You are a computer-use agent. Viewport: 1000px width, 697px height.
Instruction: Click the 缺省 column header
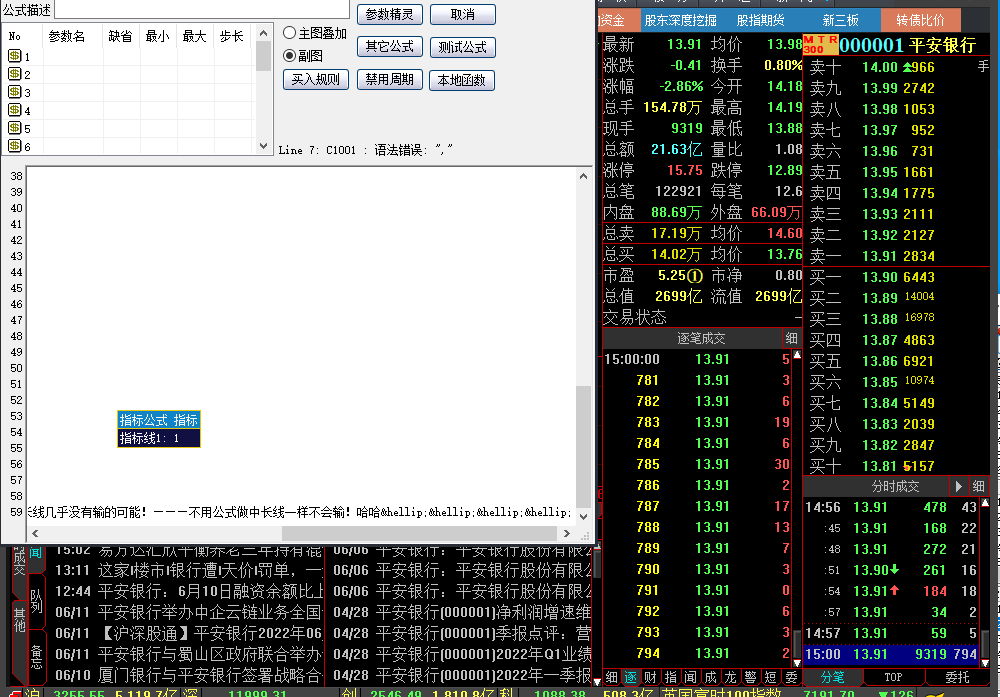121,36
